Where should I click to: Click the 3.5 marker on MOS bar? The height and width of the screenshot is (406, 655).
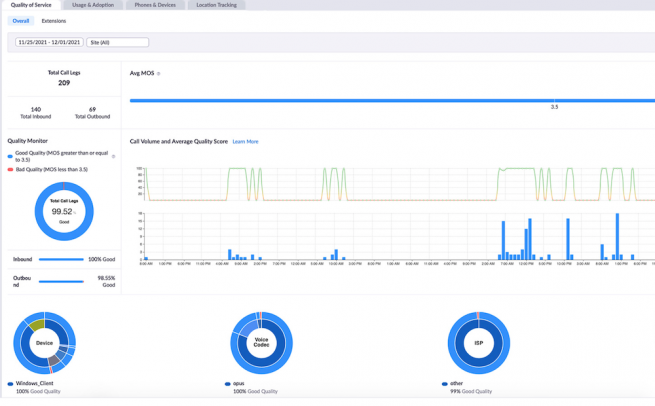coord(554,107)
